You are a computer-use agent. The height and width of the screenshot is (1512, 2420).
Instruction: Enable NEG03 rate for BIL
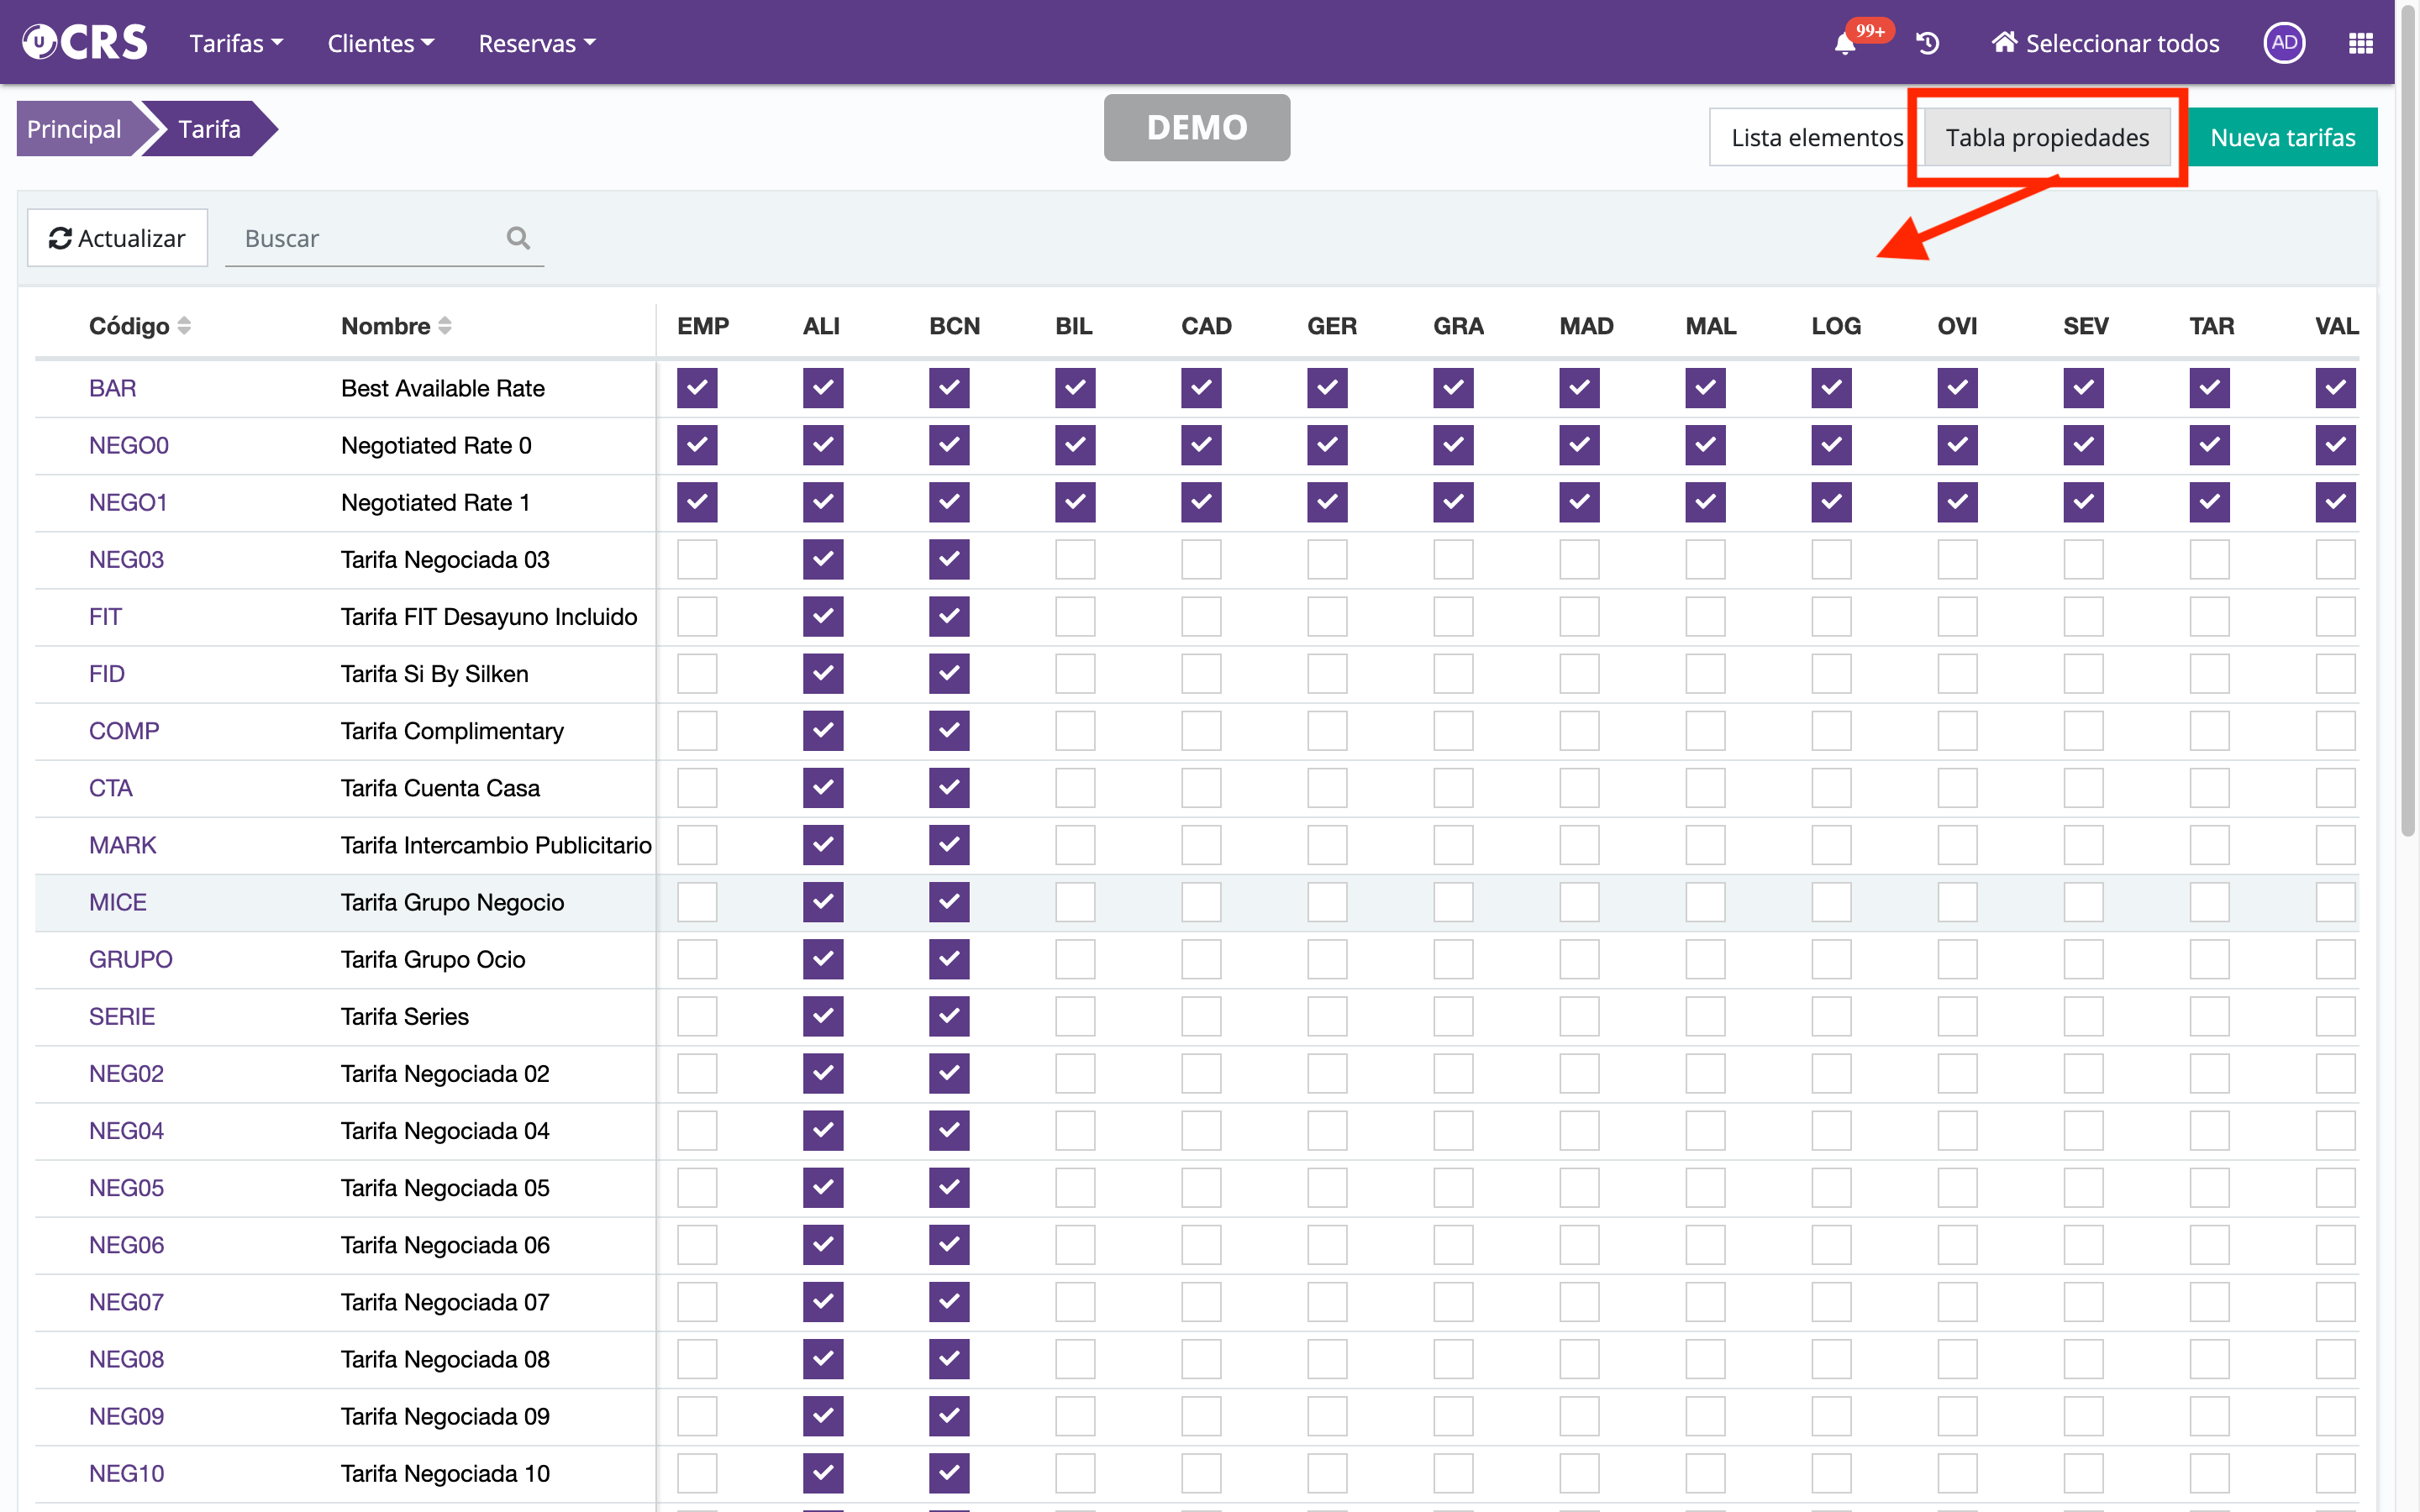tap(1075, 560)
